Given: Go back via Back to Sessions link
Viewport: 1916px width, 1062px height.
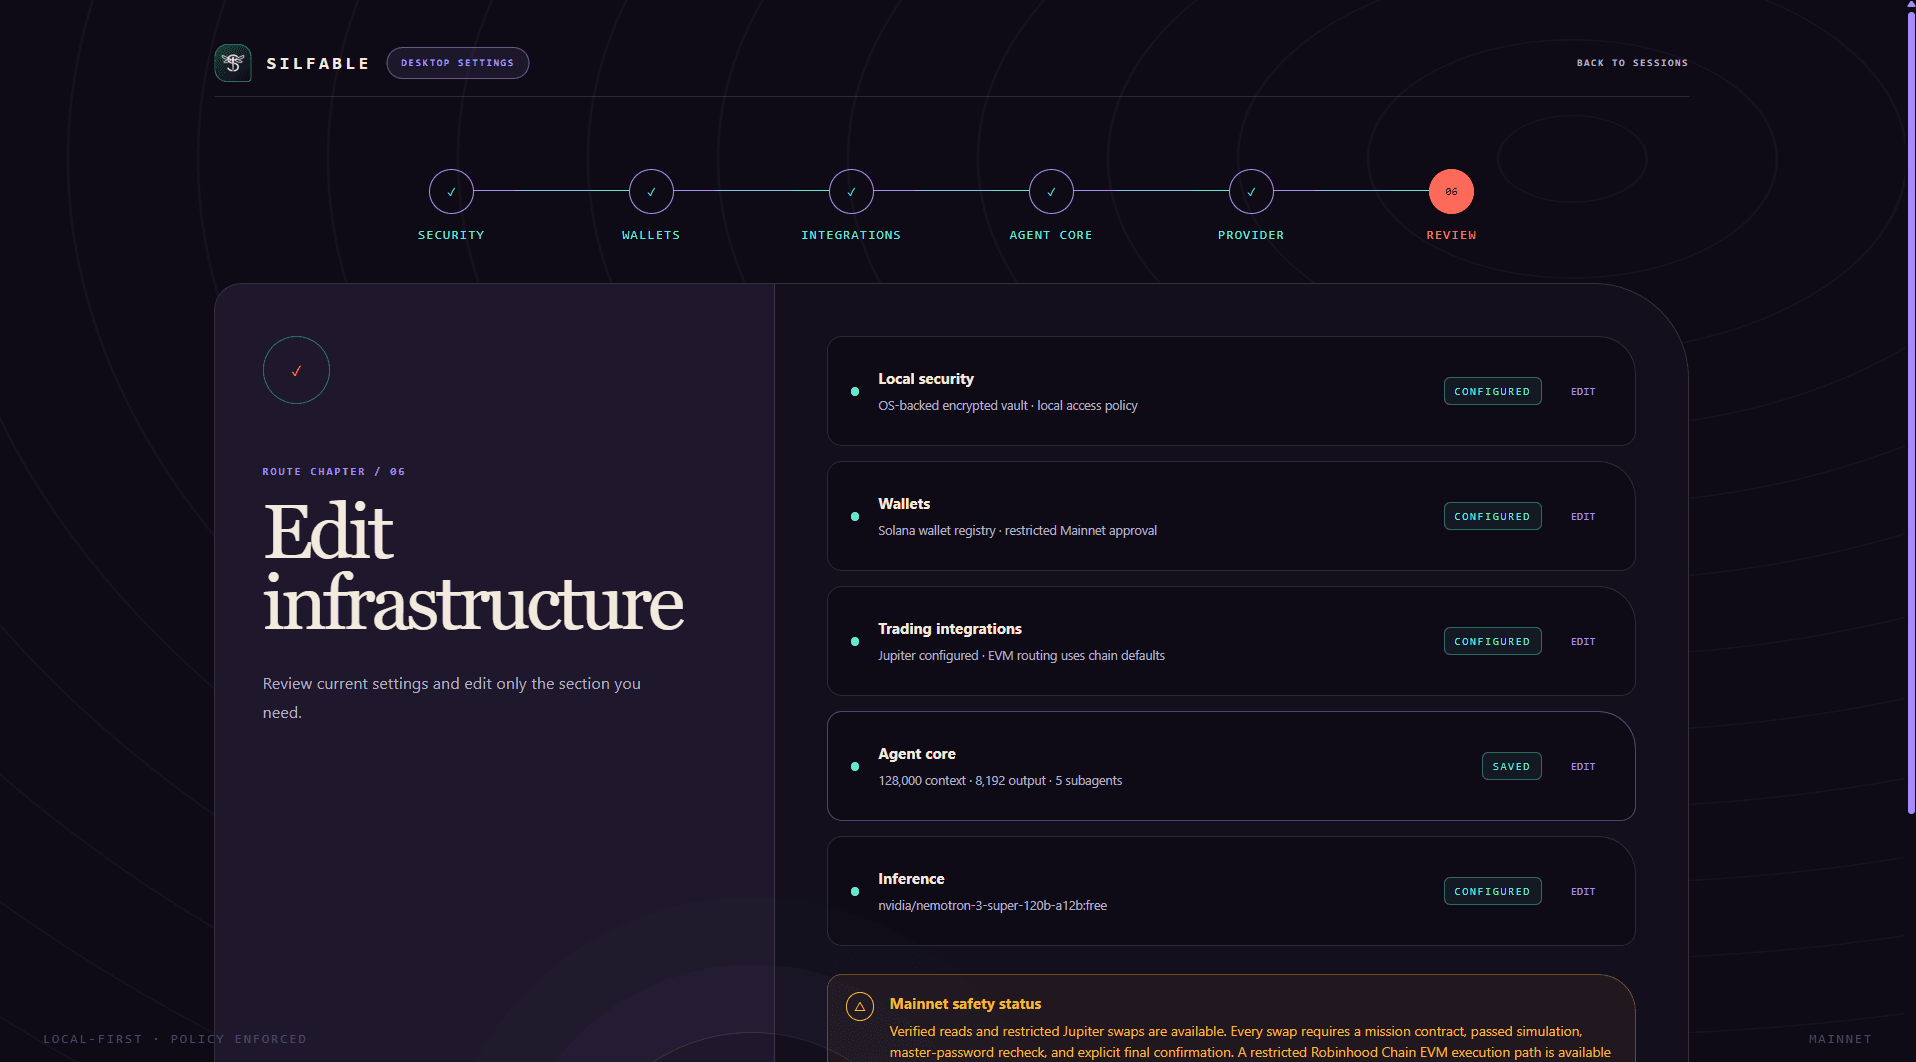Looking at the screenshot, I should pos(1632,63).
